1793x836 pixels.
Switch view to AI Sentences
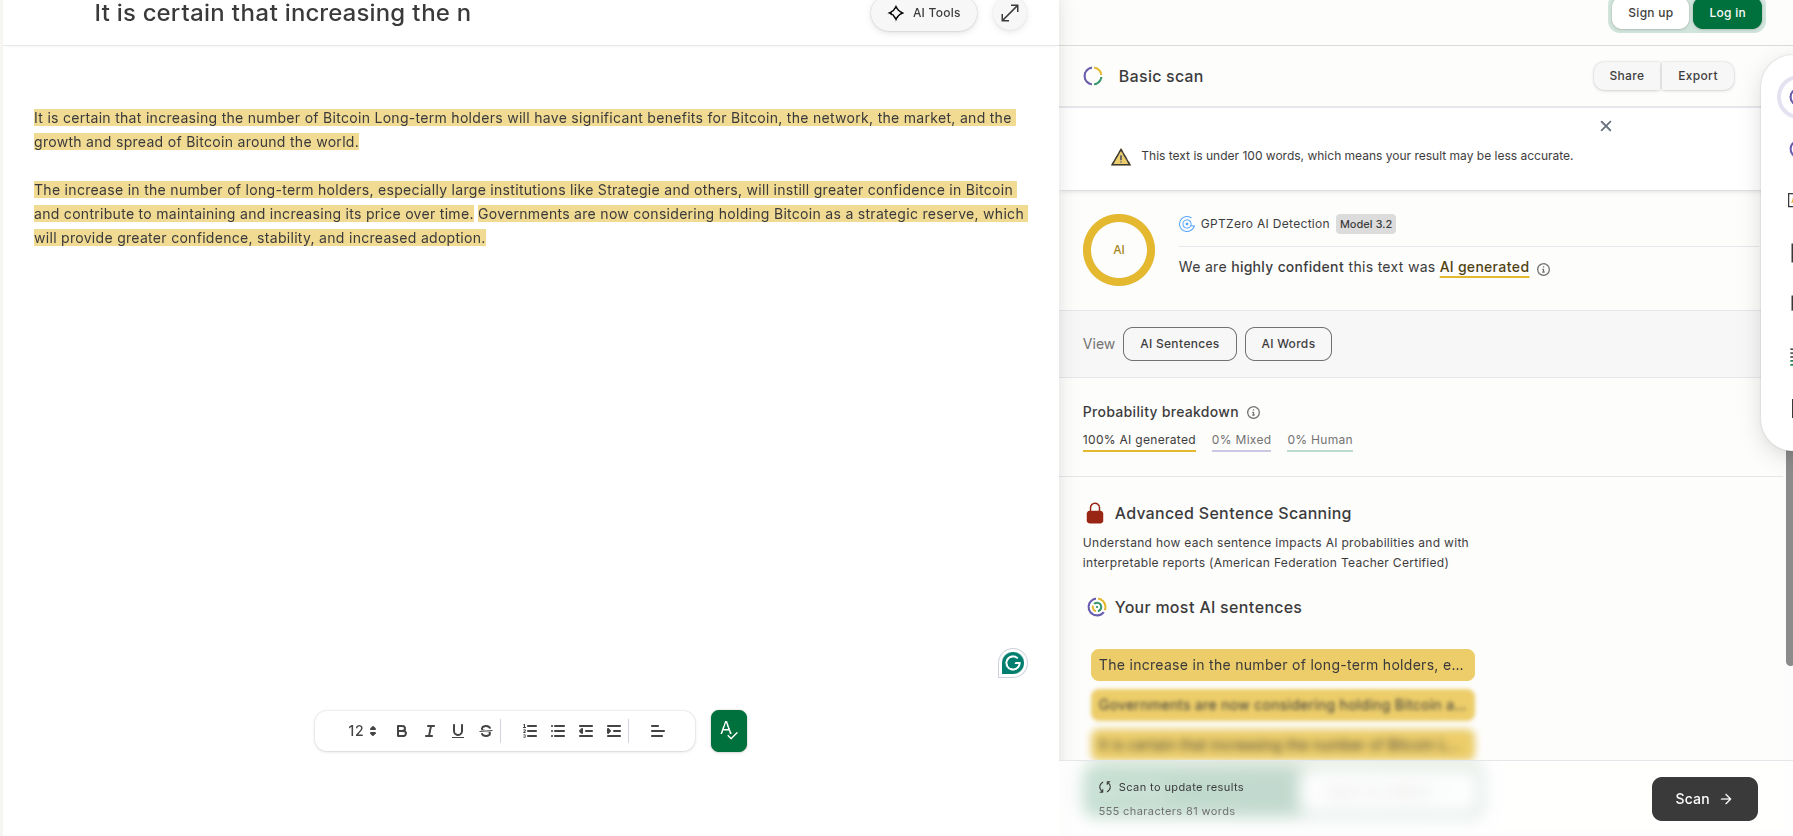click(1180, 344)
